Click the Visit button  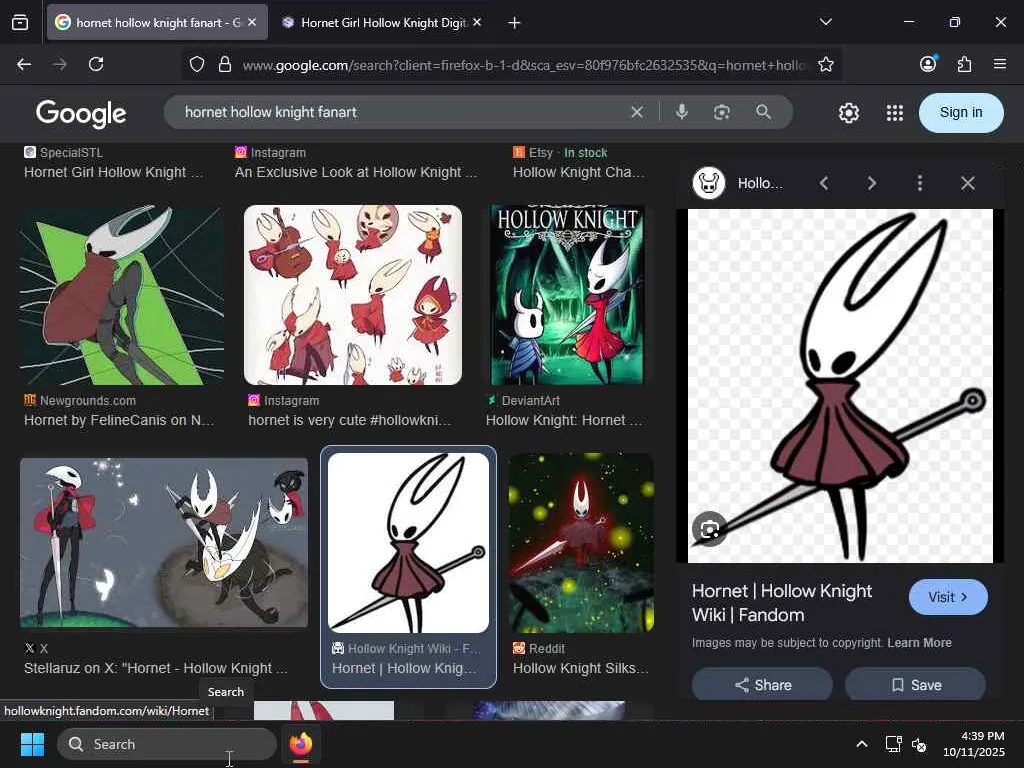[948, 597]
